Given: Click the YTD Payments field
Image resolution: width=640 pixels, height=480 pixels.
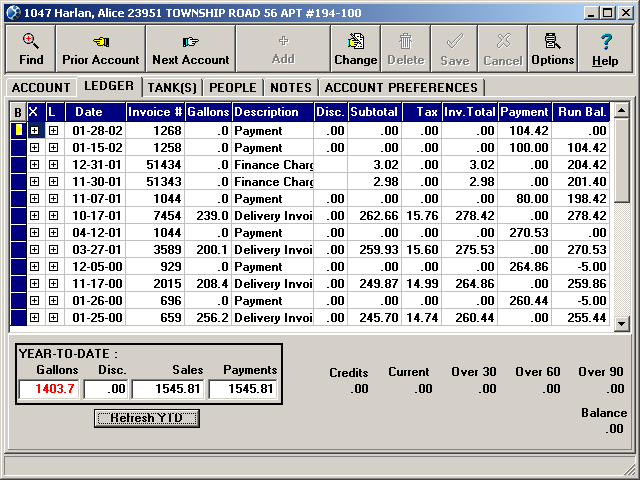Looking at the screenshot, I should pos(243,390).
